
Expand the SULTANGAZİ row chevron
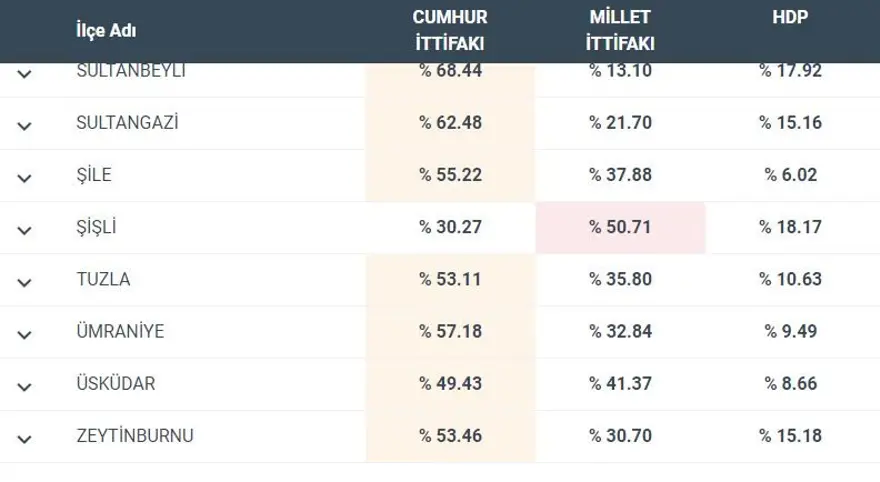[x=25, y=125]
